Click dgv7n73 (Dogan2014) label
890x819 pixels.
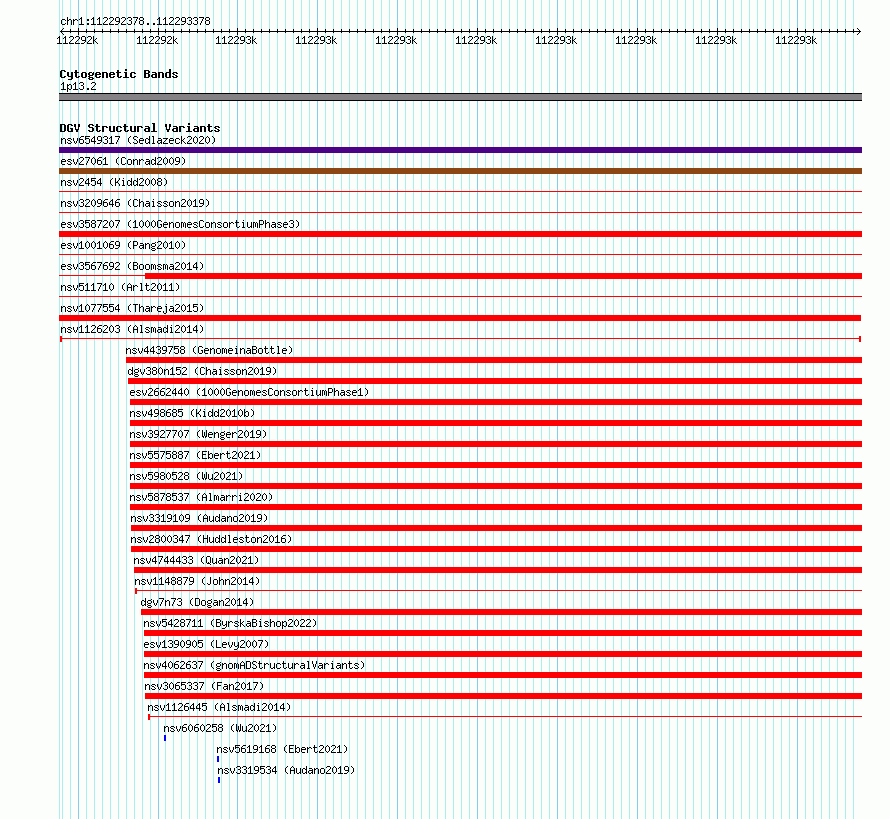(x=197, y=602)
